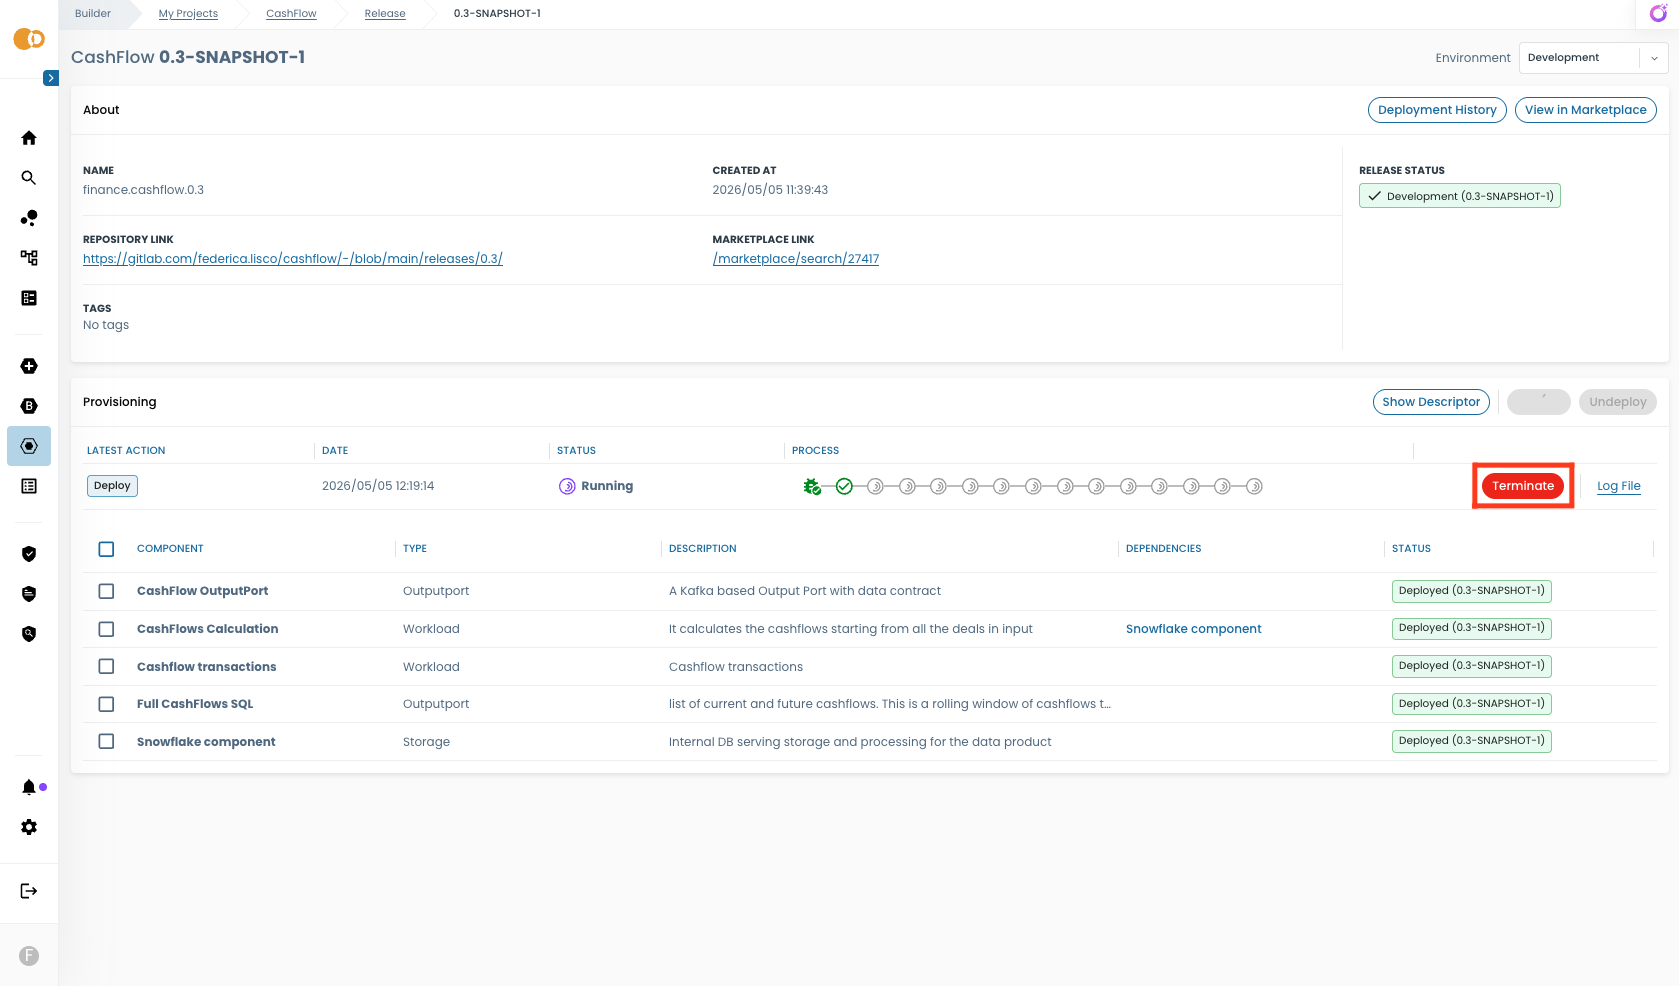The height and width of the screenshot is (986, 1679).
Task: Check the CashFlows Calculation checkbox
Action: pos(106,629)
